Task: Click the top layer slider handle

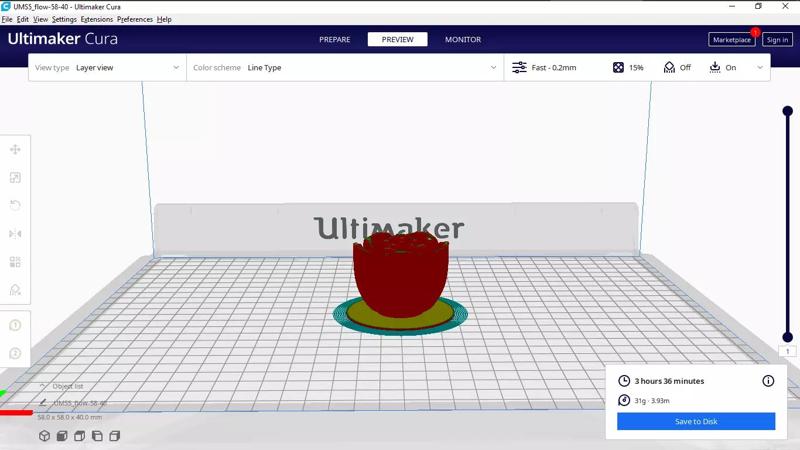Action: 788,111
